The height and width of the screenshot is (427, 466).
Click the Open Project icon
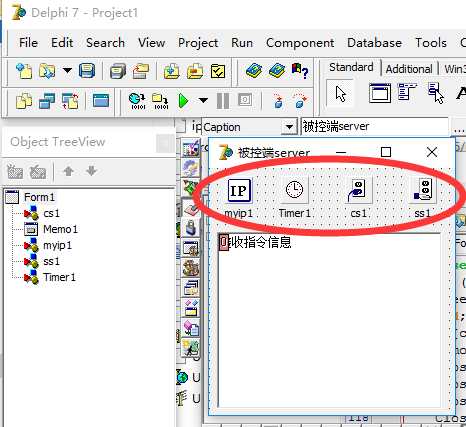pyautogui.click(x=141, y=71)
